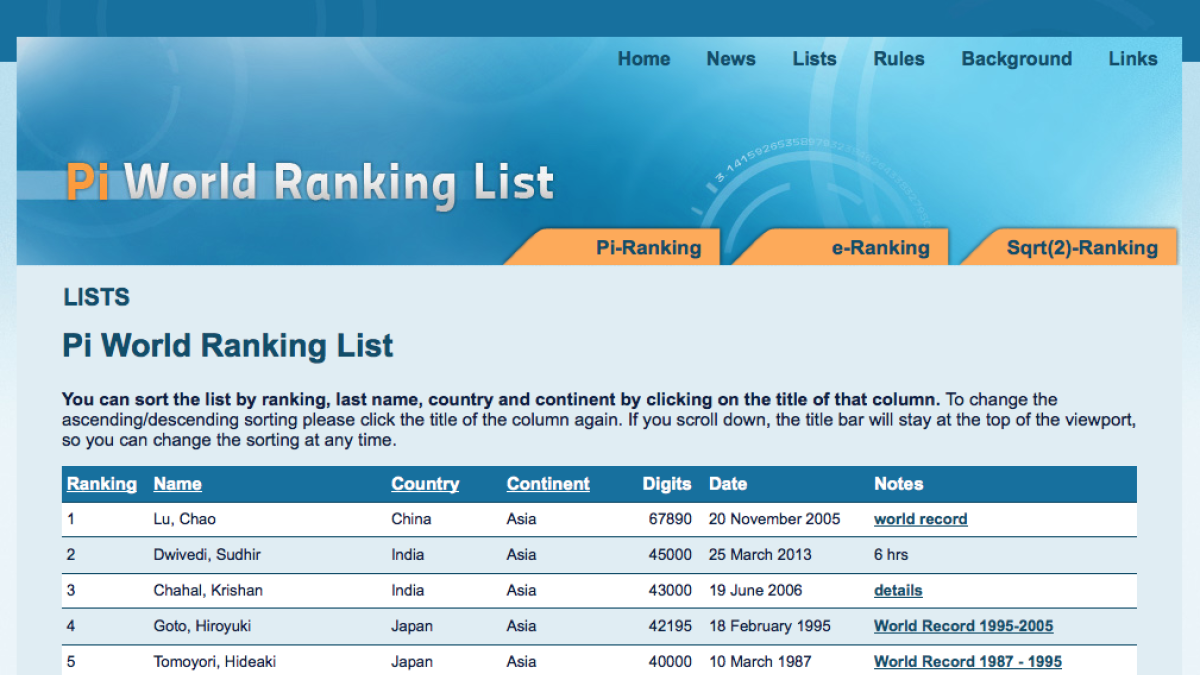Image resolution: width=1200 pixels, height=675 pixels.
Task: Open the Pi-Ranking tab
Action: click(x=650, y=247)
